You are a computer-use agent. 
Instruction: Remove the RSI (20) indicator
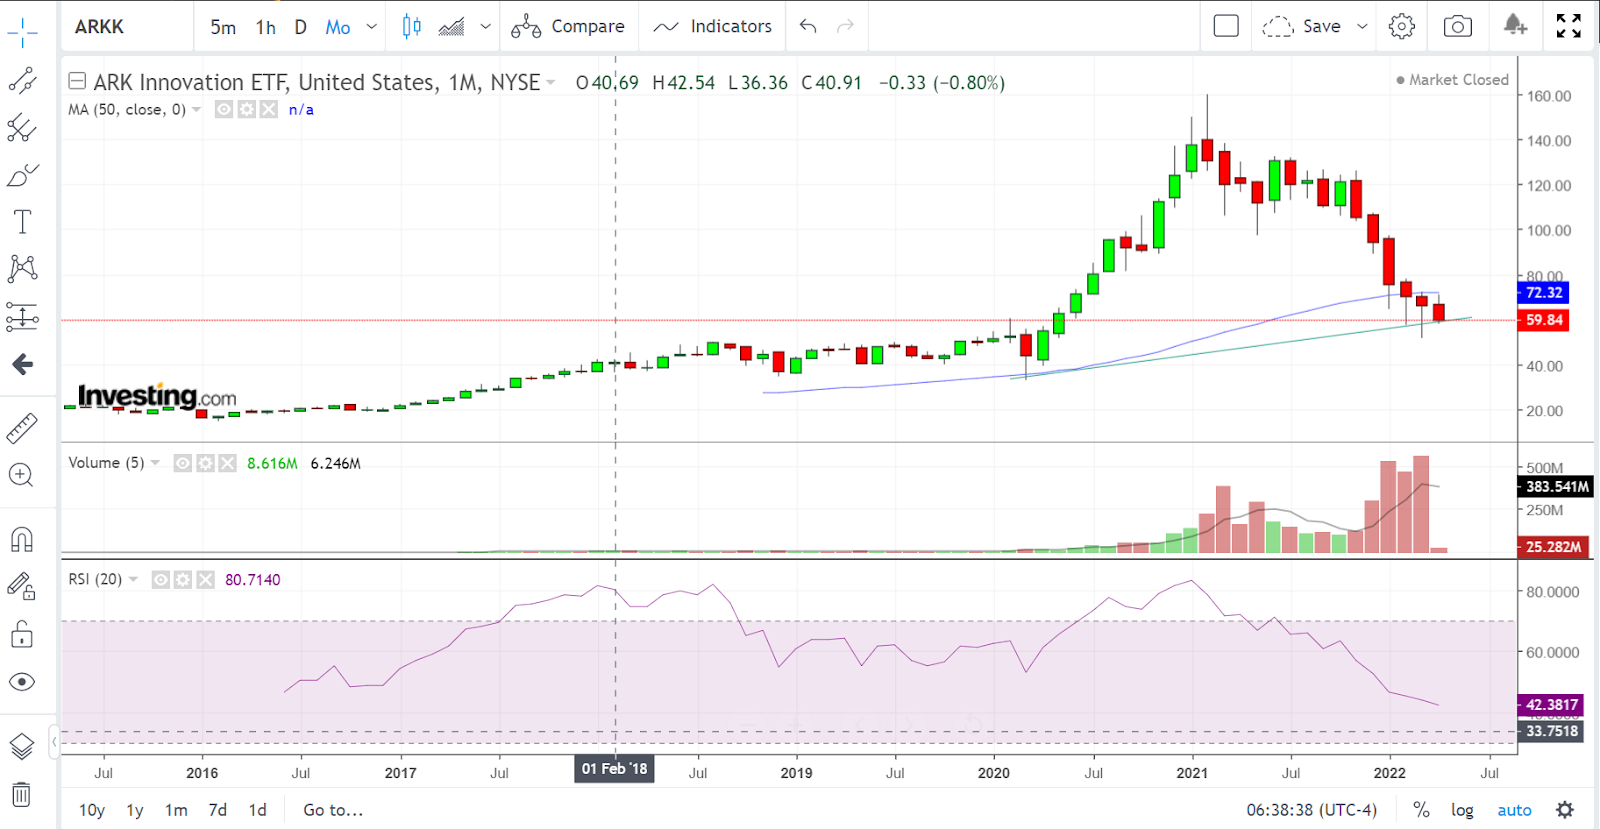tap(205, 580)
